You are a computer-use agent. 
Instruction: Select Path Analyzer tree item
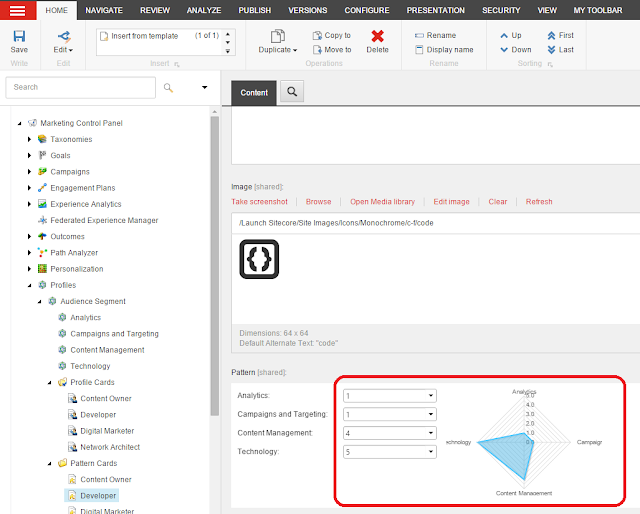pos(74,253)
